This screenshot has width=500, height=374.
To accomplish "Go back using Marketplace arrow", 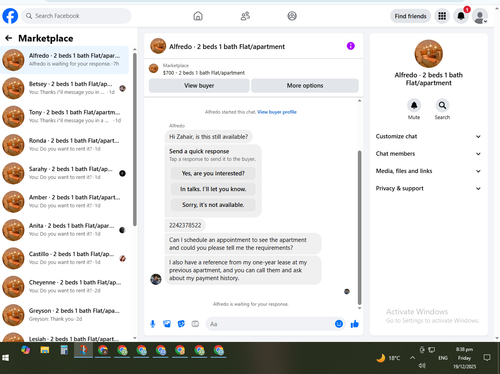I will (9, 38).
